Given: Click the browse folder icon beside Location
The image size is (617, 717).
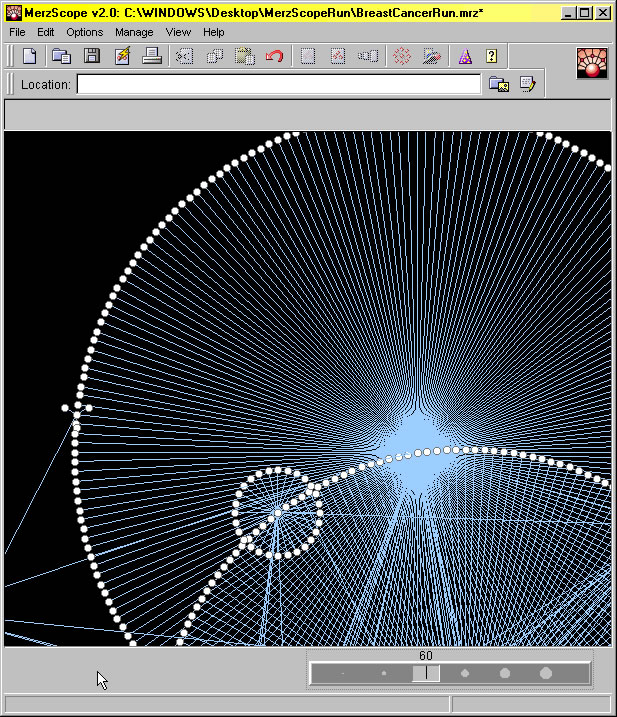Looking at the screenshot, I should click(x=498, y=85).
